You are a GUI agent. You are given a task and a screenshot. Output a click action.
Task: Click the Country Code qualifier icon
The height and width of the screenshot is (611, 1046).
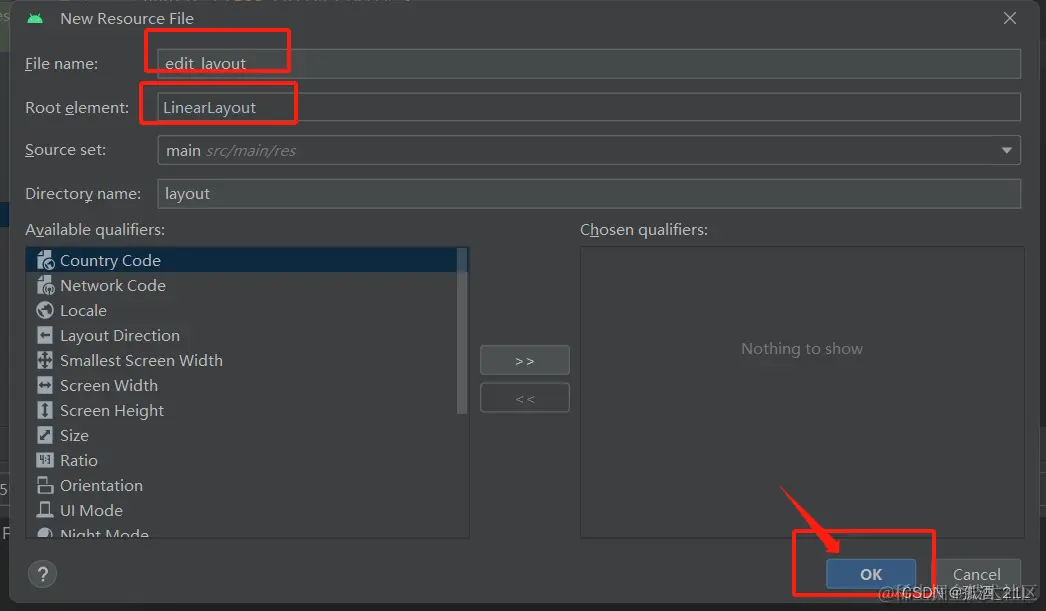point(45,260)
